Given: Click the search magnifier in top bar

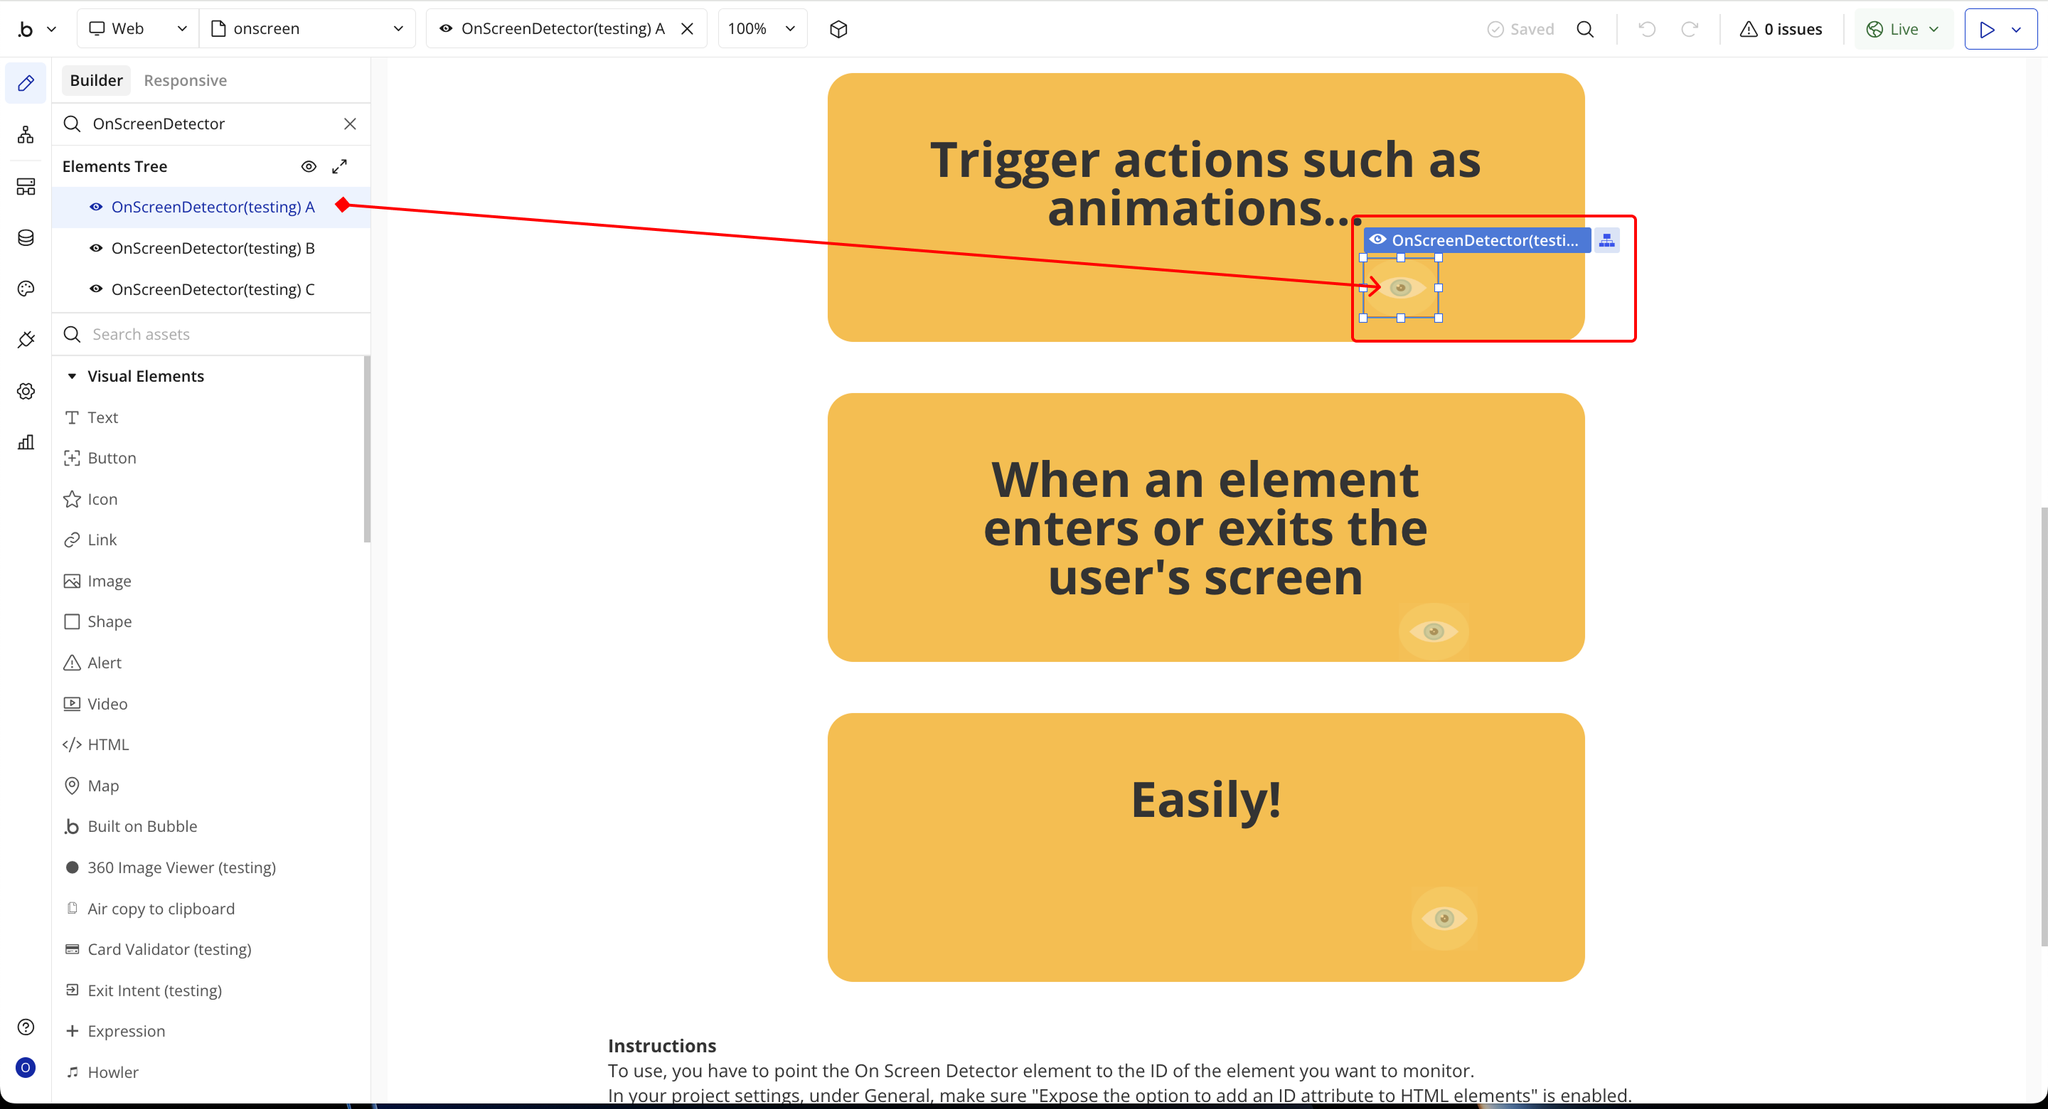Looking at the screenshot, I should coord(1585,29).
